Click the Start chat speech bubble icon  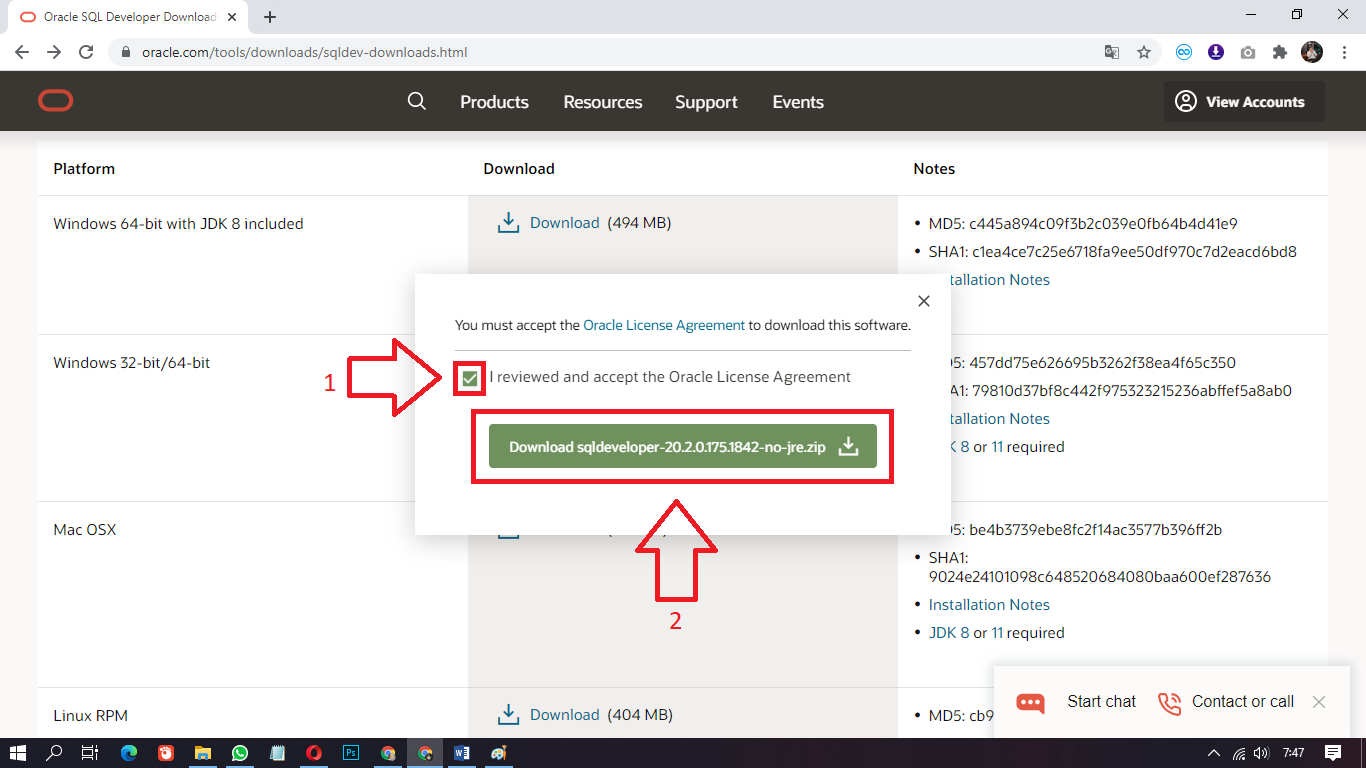[x=1032, y=703]
